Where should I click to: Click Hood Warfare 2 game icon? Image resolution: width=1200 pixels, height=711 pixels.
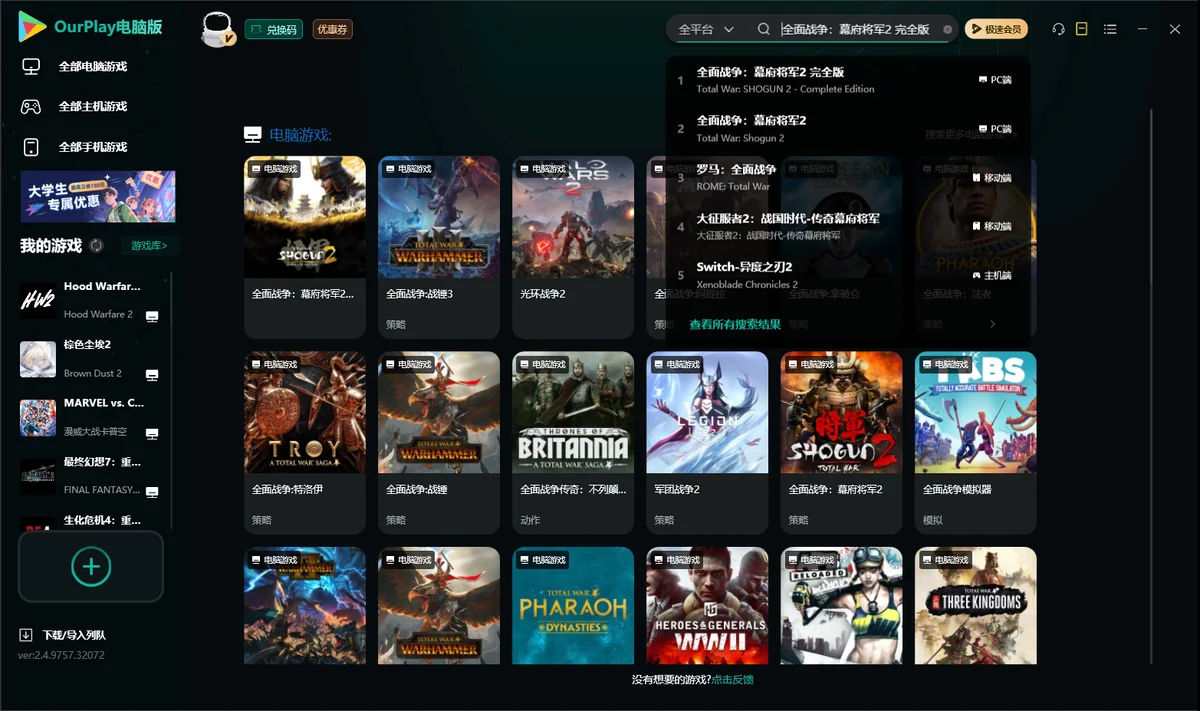pyautogui.click(x=38, y=300)
